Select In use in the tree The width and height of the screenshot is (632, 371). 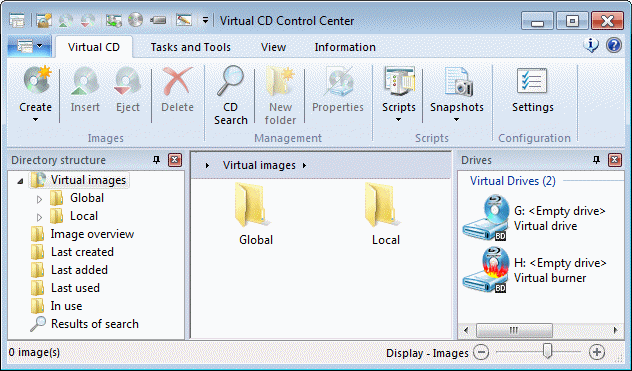pos(66,306)
